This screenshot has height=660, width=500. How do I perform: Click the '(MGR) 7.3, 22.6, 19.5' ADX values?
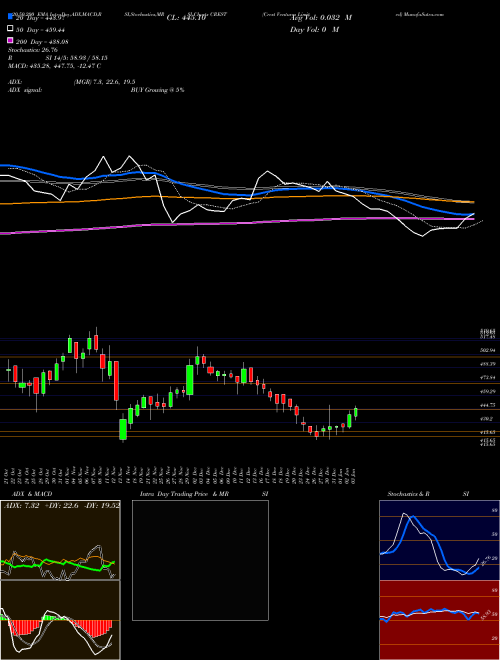coord(104,82)
